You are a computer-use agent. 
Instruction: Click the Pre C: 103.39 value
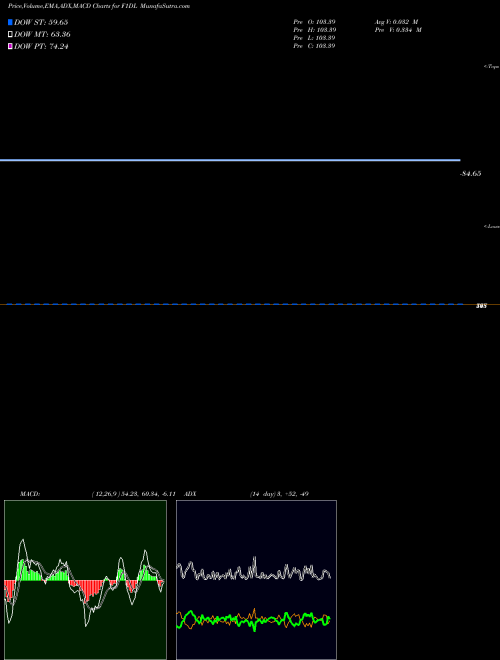click(314, 46)
